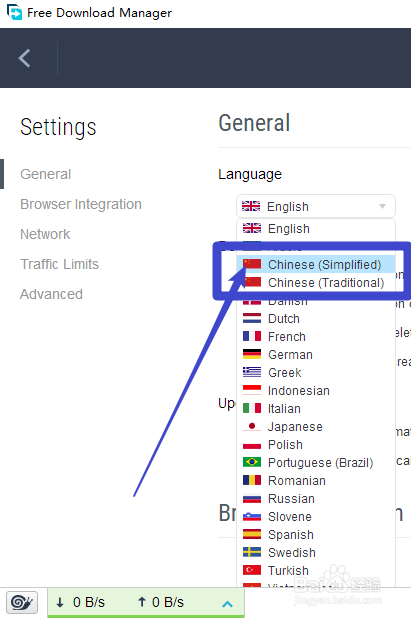
Task: Click the UK flag in the Language combo box
Action: pos(251,206)
